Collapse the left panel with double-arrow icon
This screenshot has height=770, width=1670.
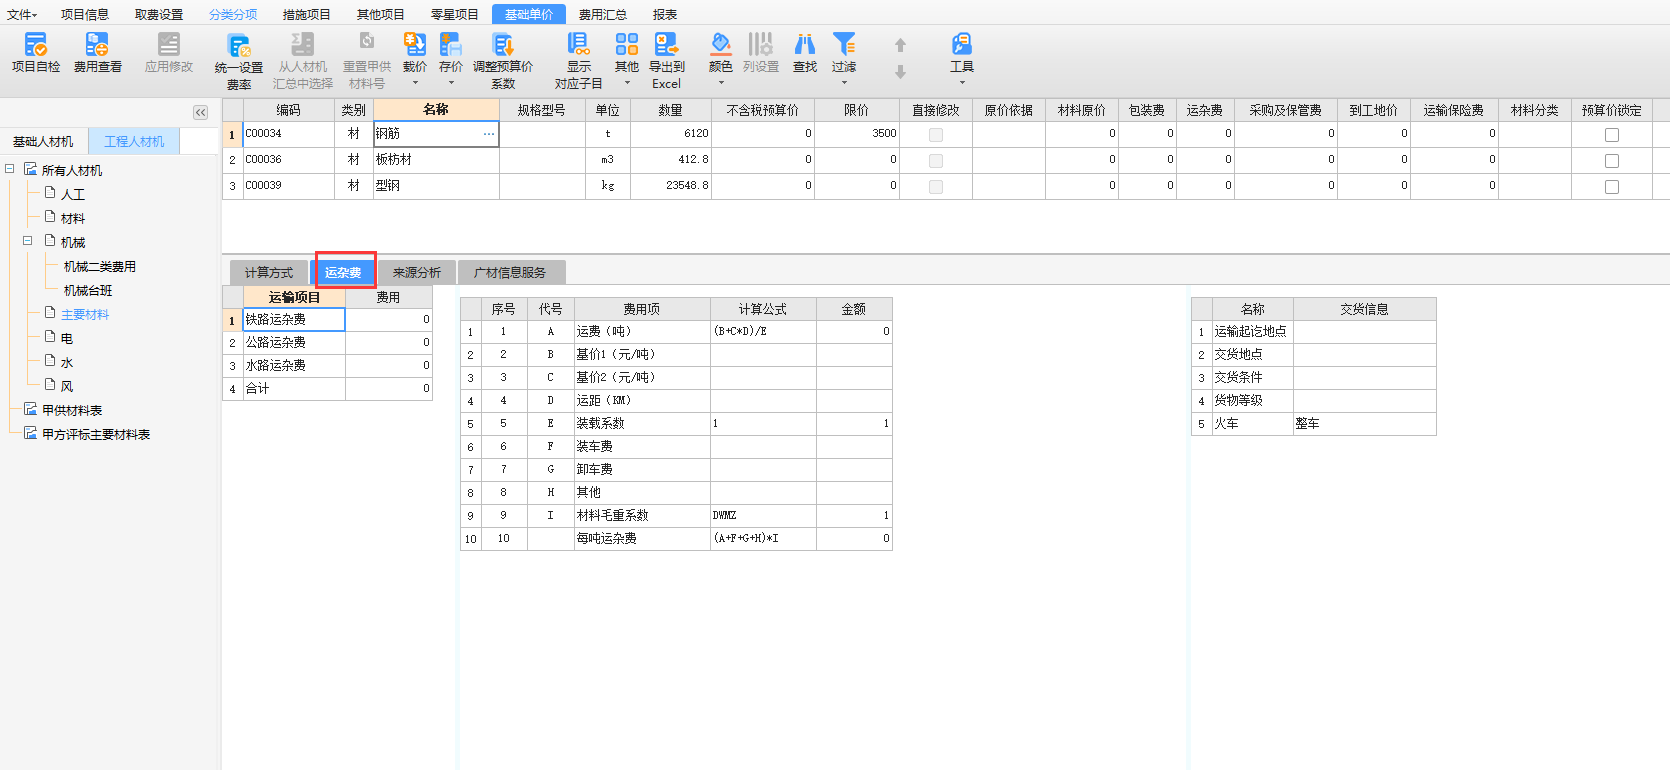pyautogui.click(x=201, y=113)
